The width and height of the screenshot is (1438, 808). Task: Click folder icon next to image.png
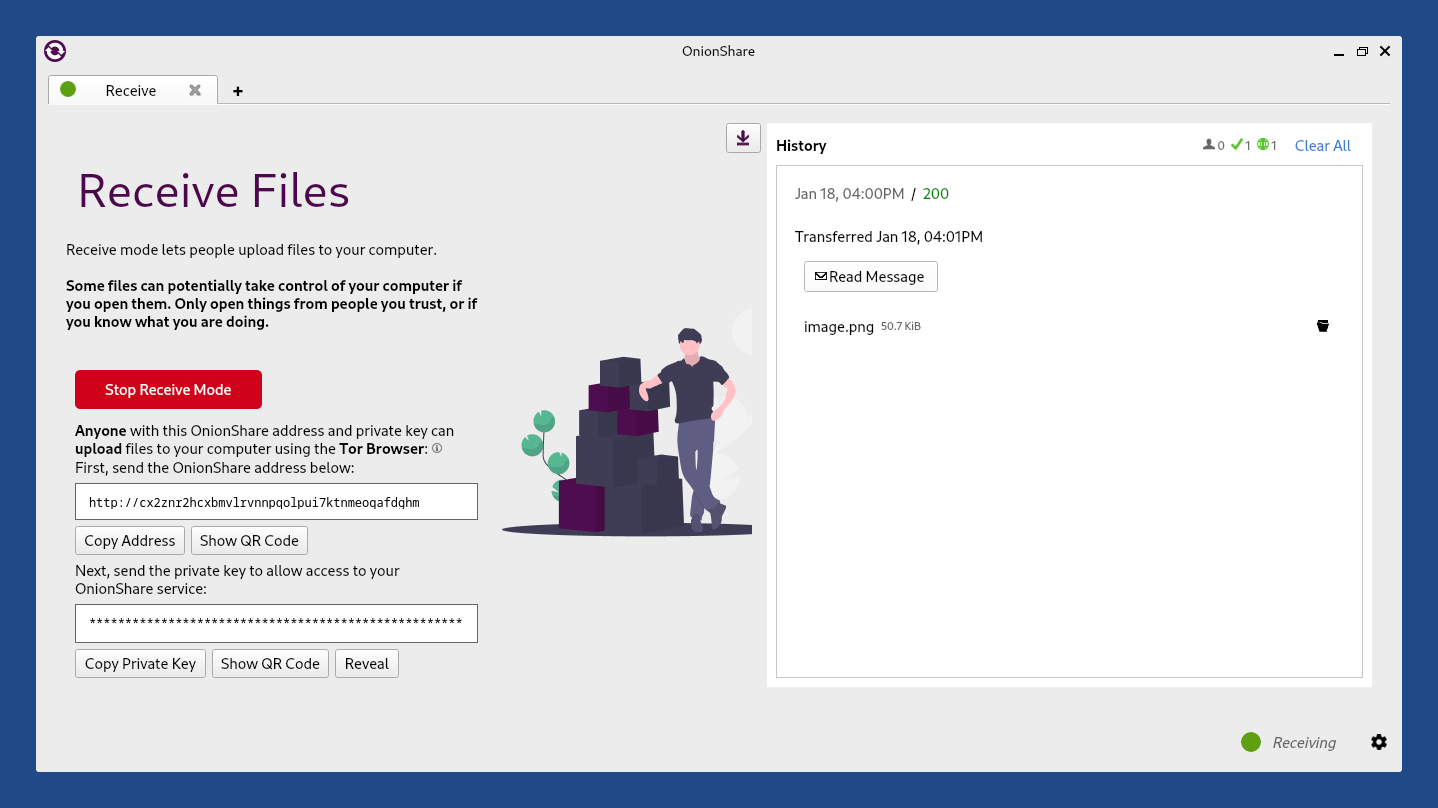pos(1323,326)
